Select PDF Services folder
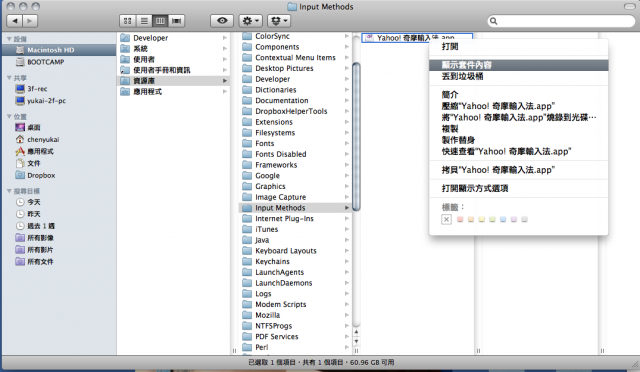640x372 pixels. [x=295, y=336]
